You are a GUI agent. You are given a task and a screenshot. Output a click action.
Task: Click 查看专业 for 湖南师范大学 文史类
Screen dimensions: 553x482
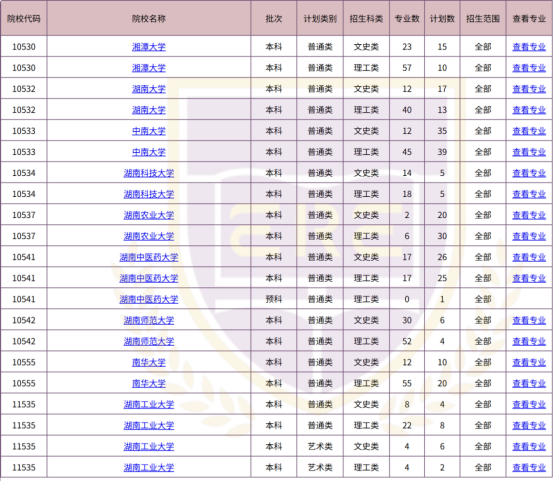529,320
